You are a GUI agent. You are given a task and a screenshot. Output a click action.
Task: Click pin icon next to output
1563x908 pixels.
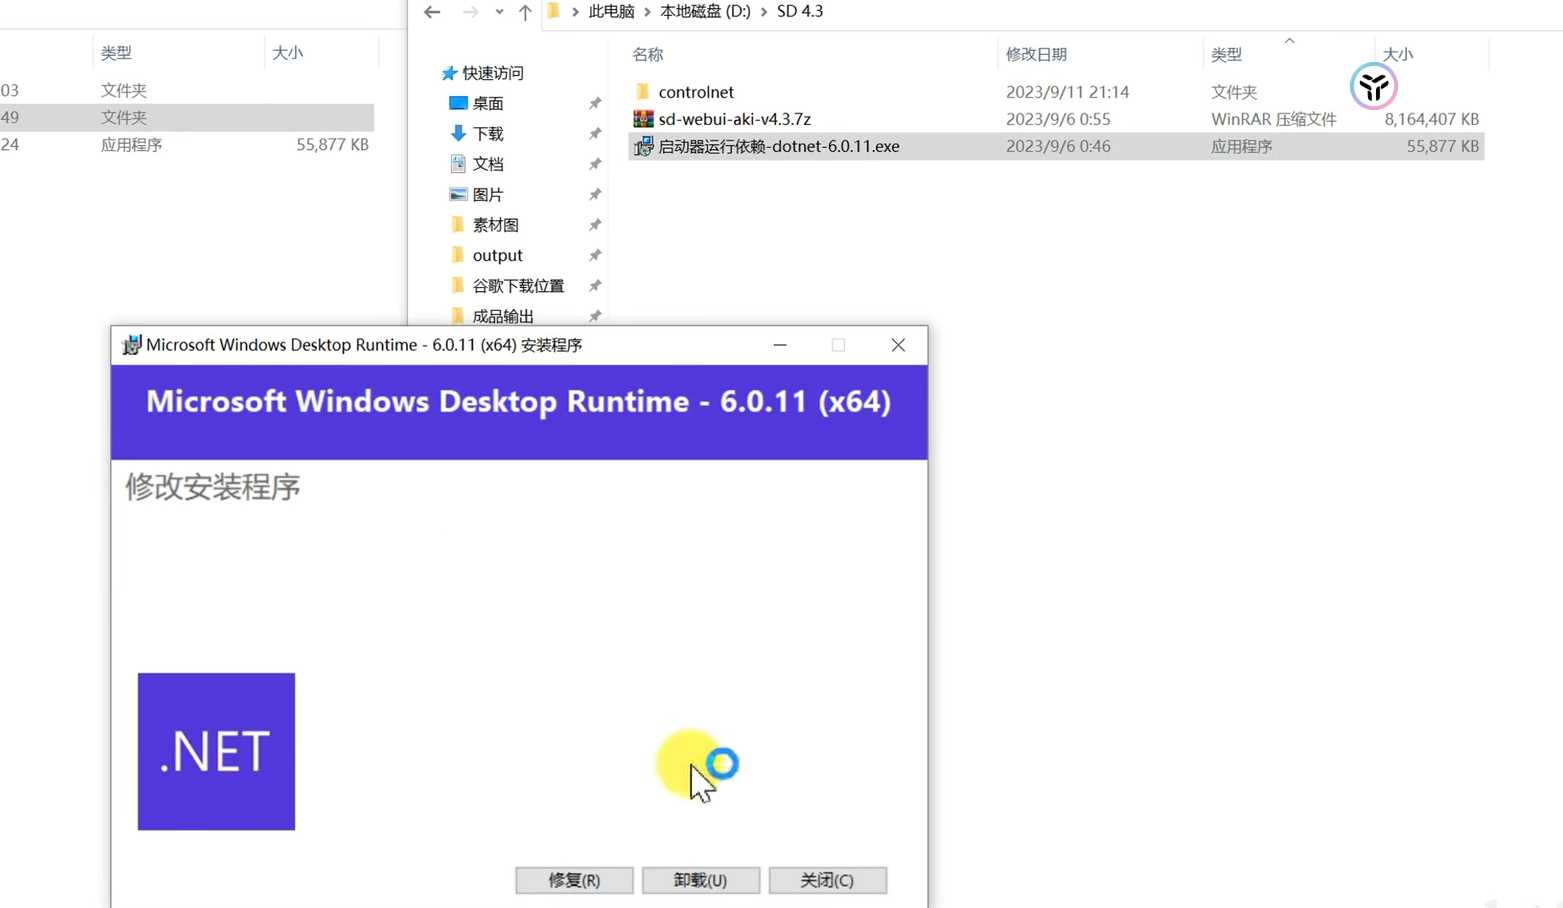point(595,255)
